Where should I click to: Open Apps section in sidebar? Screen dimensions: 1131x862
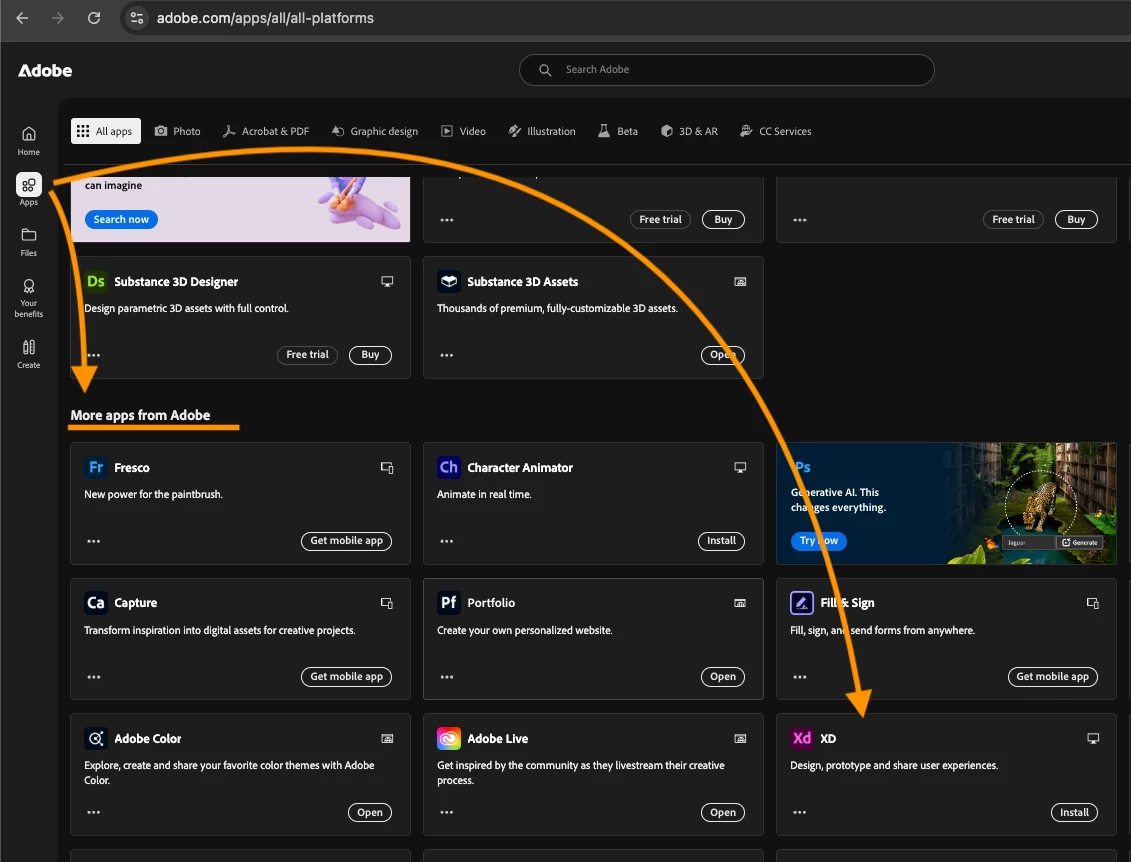(29, 190)
